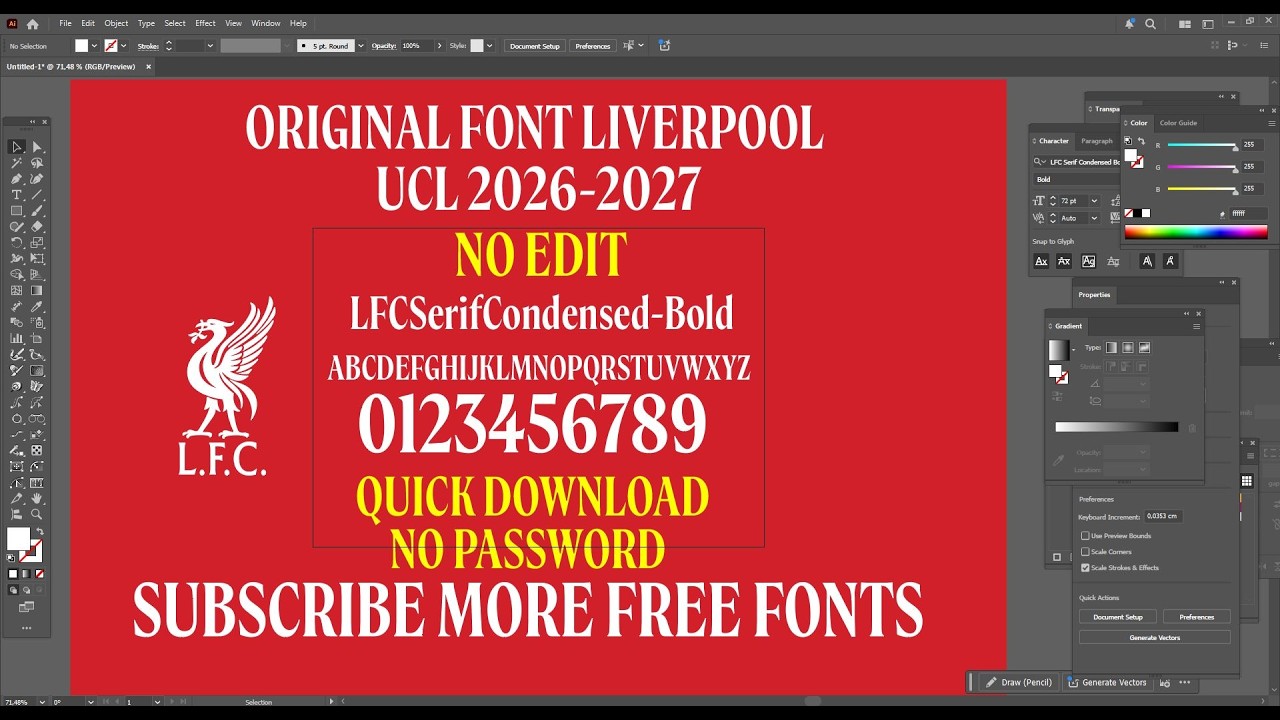Image resolution: width=1280 pixels, height=720 pixels.
Task: Select the Rotate tool
Action: (17, 242)
